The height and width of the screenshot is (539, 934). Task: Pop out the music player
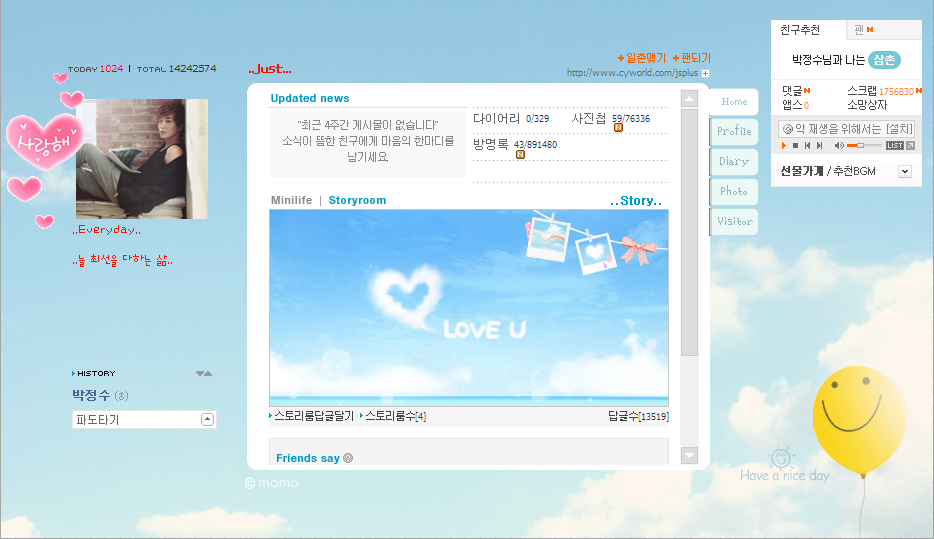coord(911,145)
